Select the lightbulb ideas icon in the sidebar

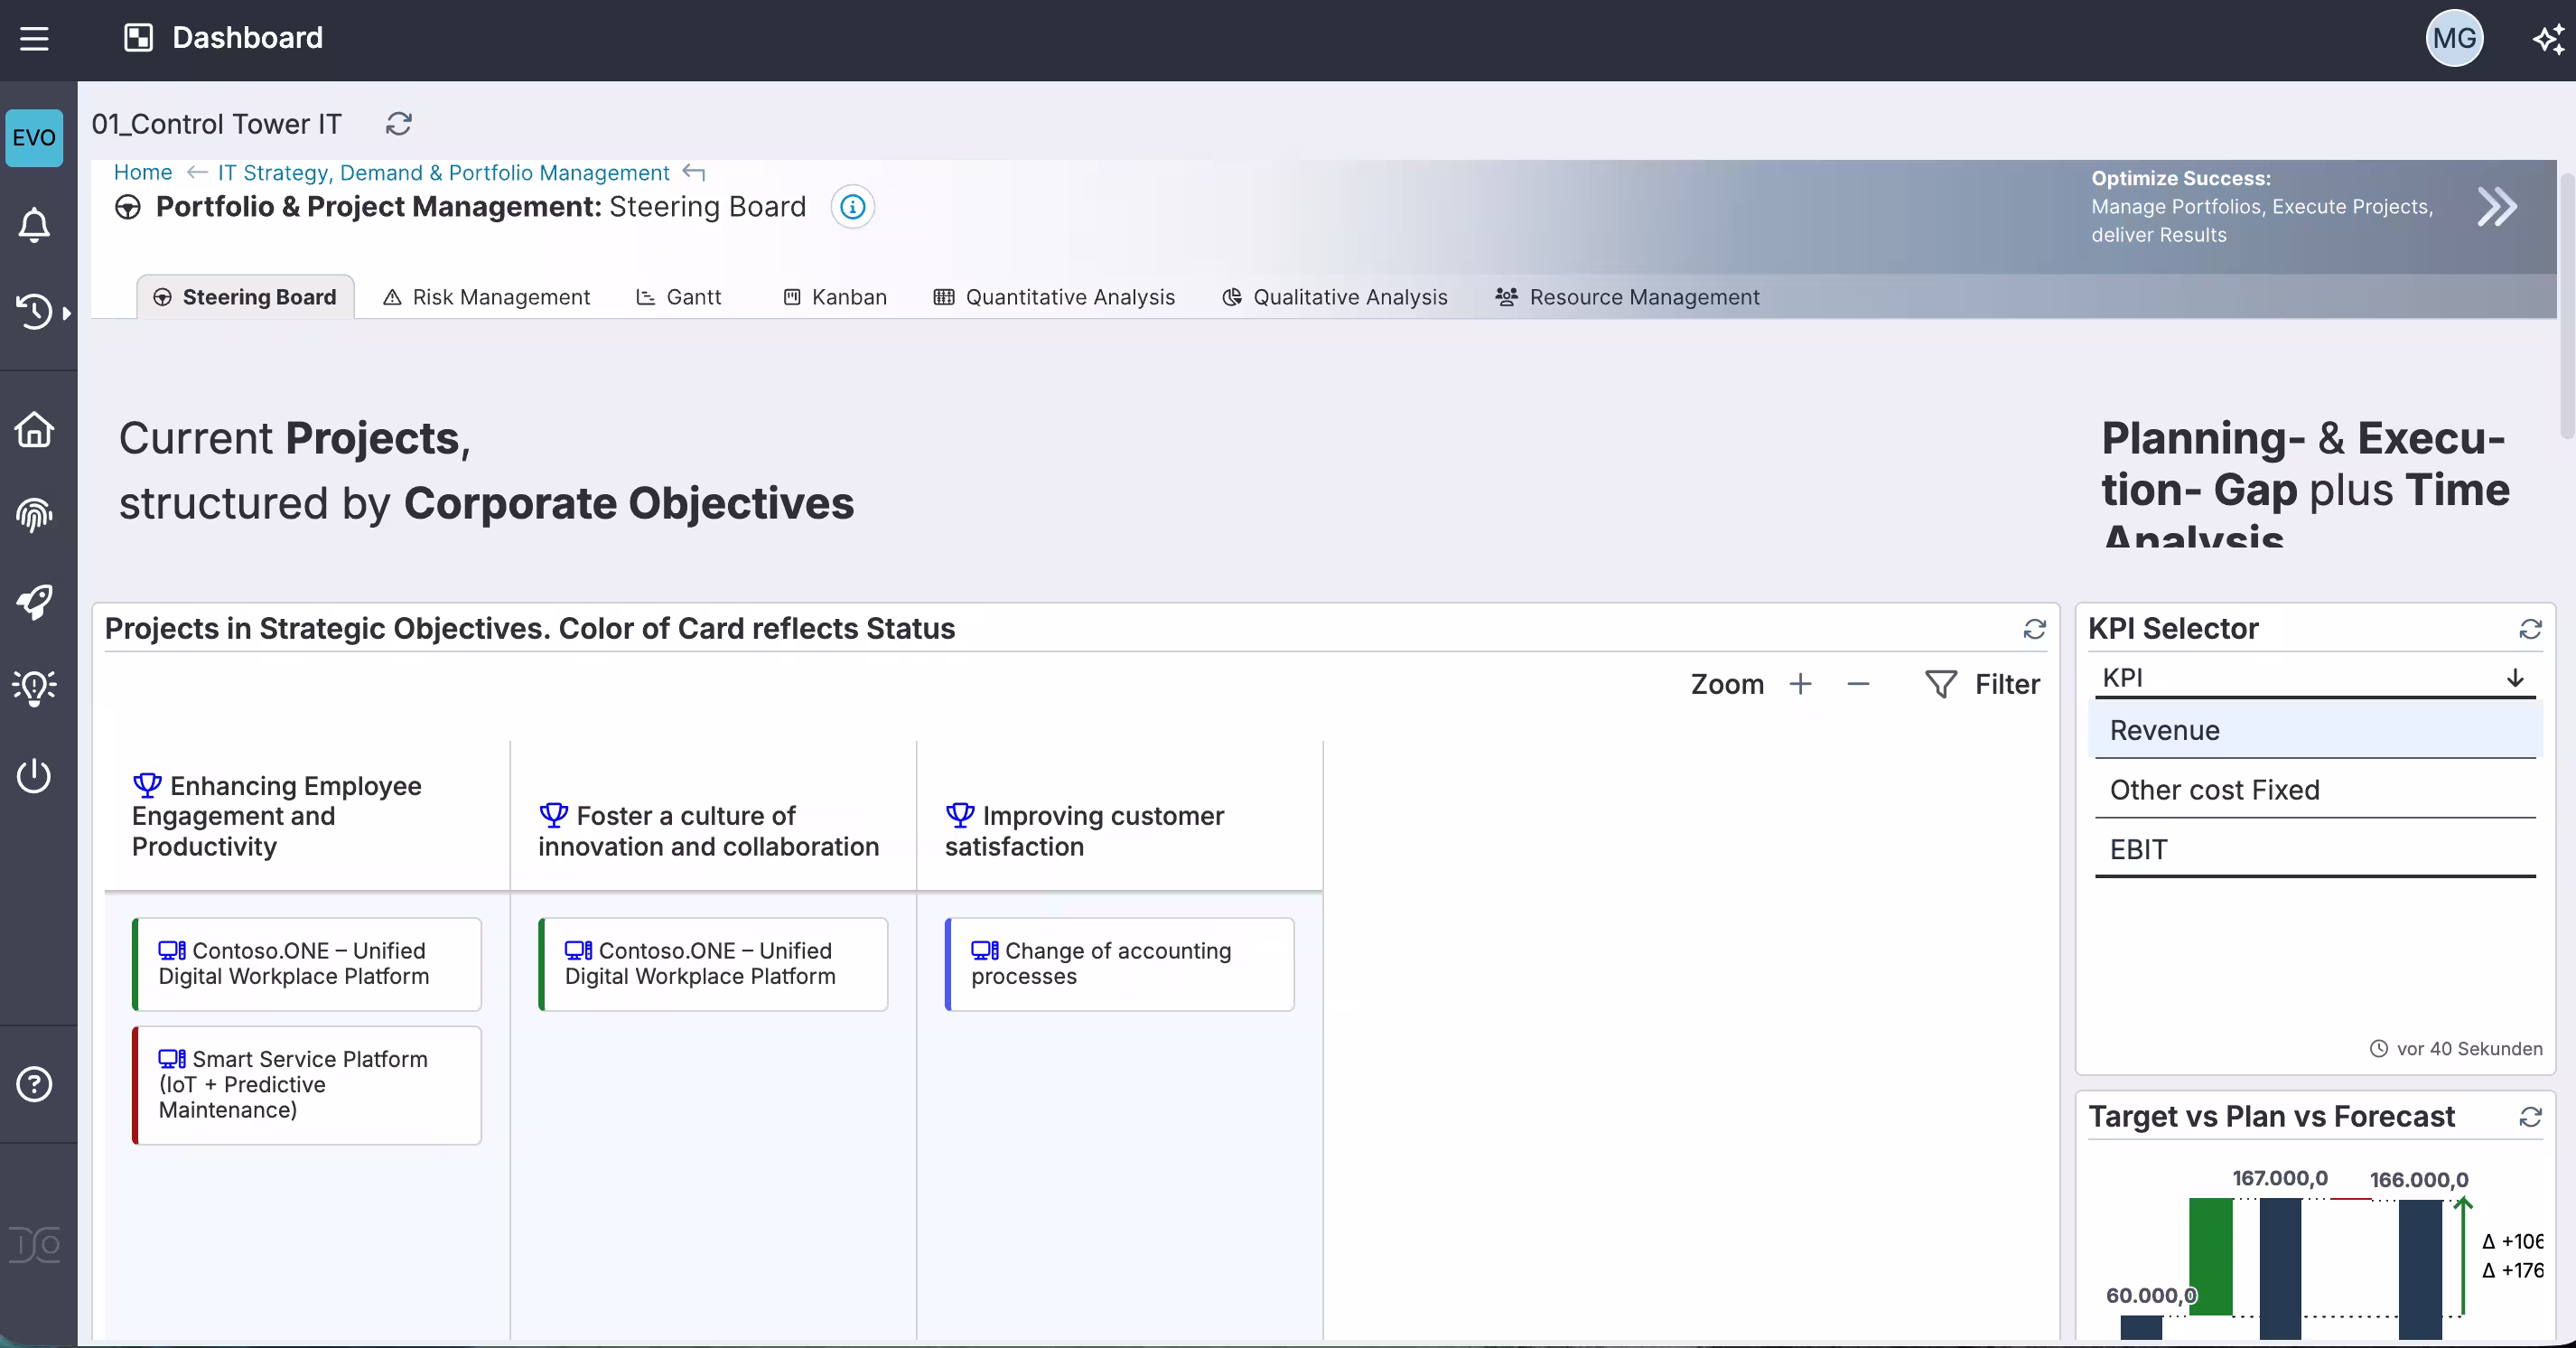click(x=34, y=687)
